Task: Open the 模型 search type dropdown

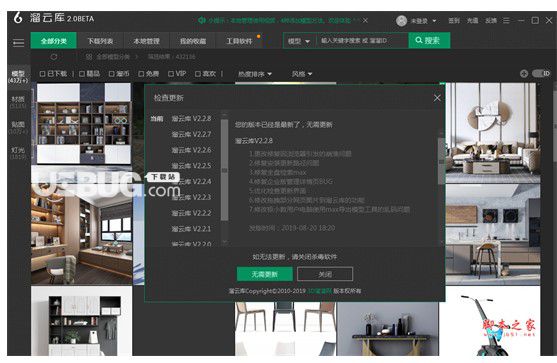Action: [299, 41]
